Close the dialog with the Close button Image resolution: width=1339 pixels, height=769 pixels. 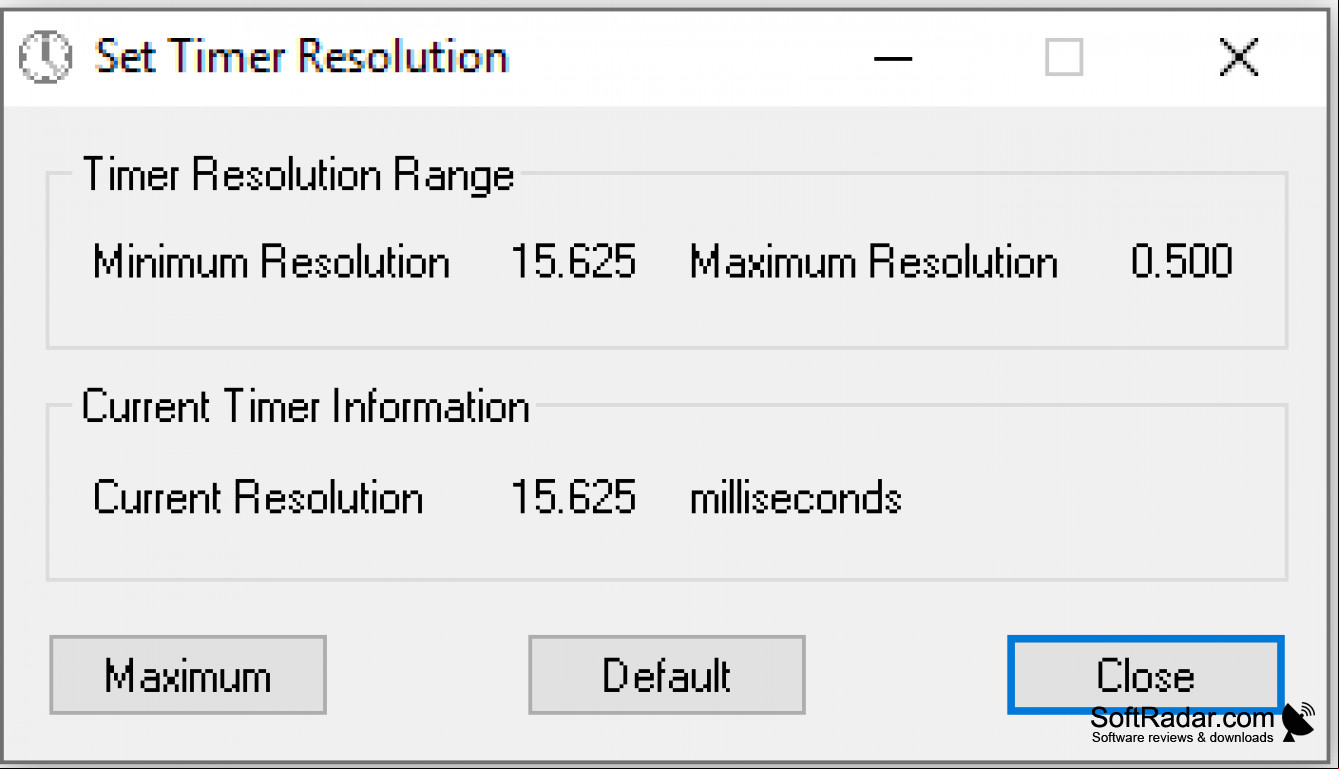(x=1145, y=675)
